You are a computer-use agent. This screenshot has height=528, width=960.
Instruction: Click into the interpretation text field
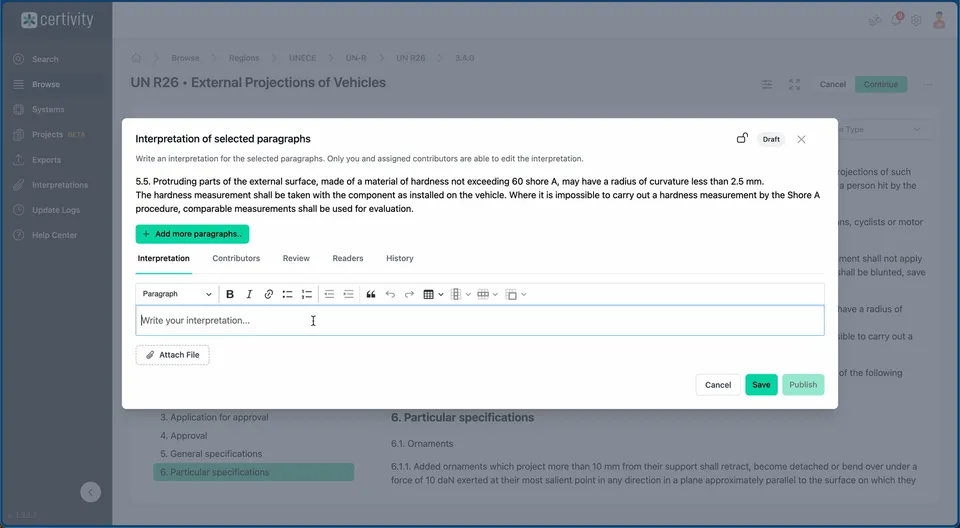480,321
